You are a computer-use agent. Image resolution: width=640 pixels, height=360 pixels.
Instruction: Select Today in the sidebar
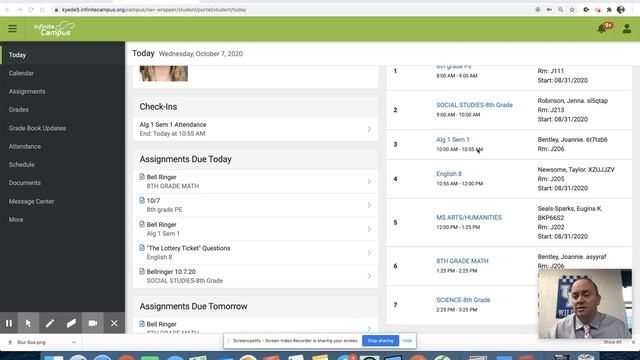(62, 55)
